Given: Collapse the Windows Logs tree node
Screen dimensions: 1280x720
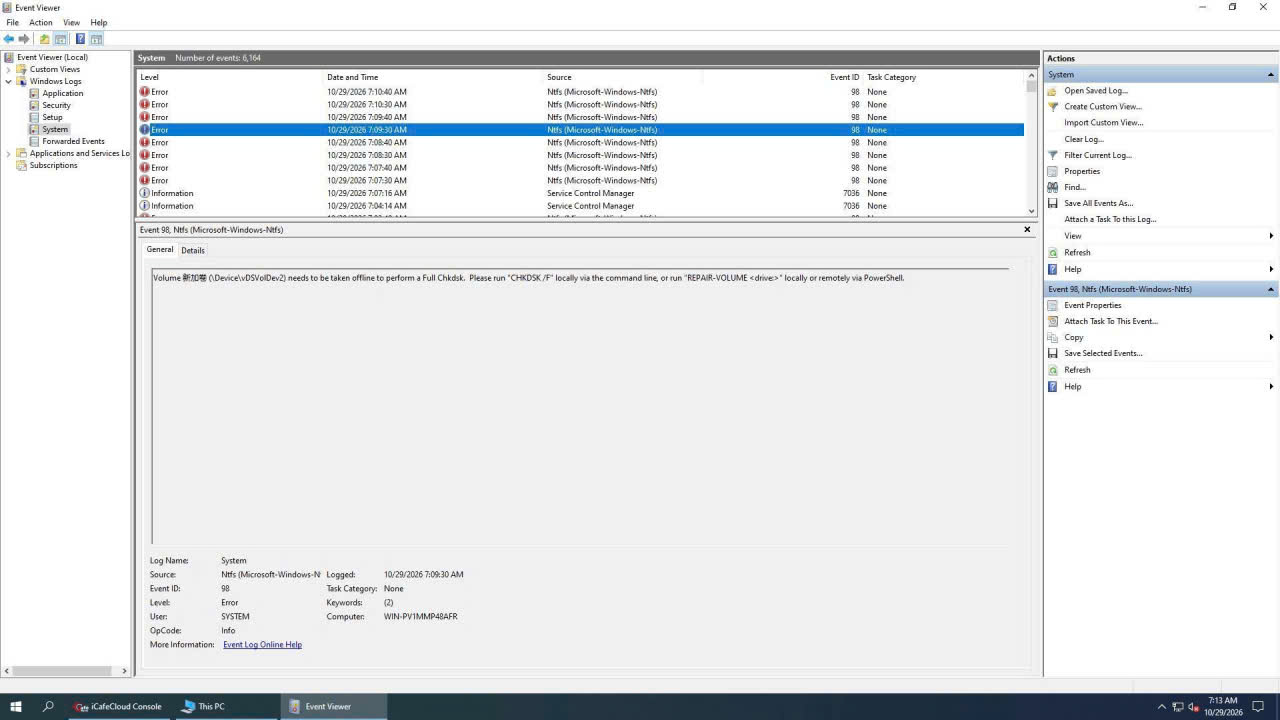Looking at the screenshot, I should [x=9, y=81].
